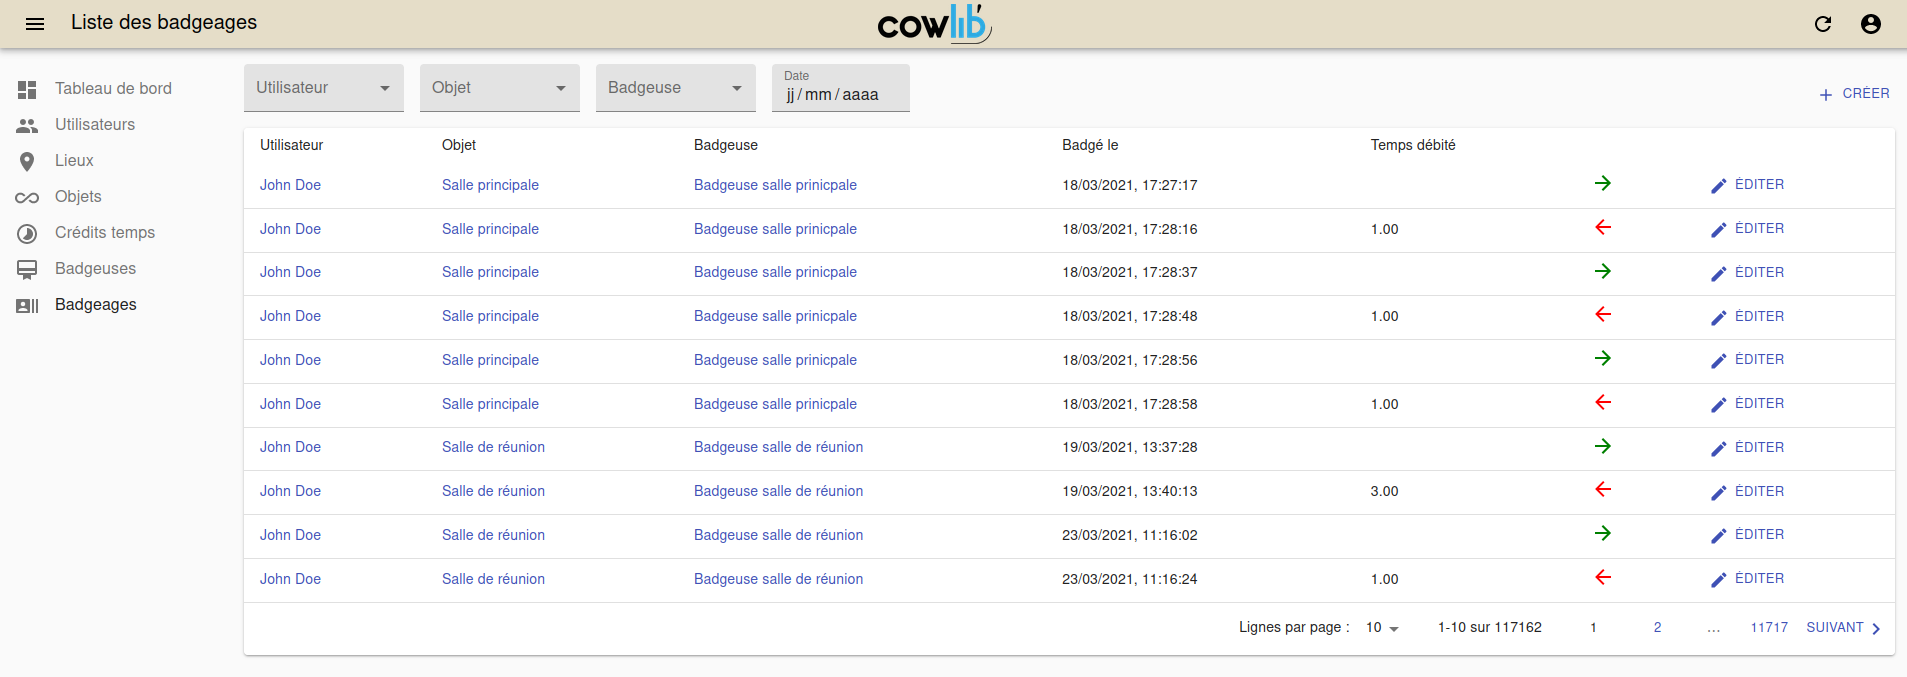Open the hamburger navigation menu
This screenshot has width=1907, height=677.
tap(35, 24)
